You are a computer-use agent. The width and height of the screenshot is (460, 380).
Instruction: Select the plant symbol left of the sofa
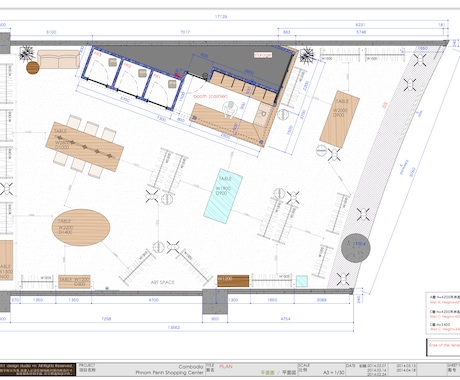(26, 53)
